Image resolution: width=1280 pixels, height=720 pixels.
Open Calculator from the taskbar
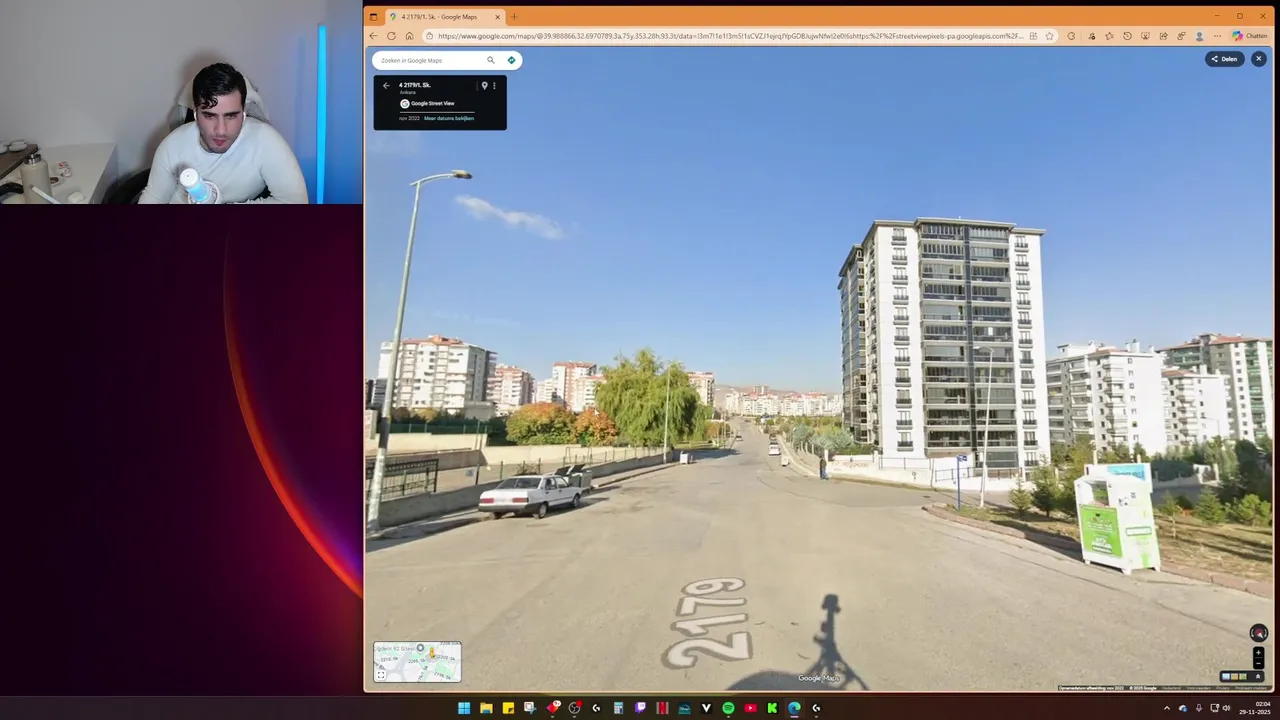[x=619, y=708]
